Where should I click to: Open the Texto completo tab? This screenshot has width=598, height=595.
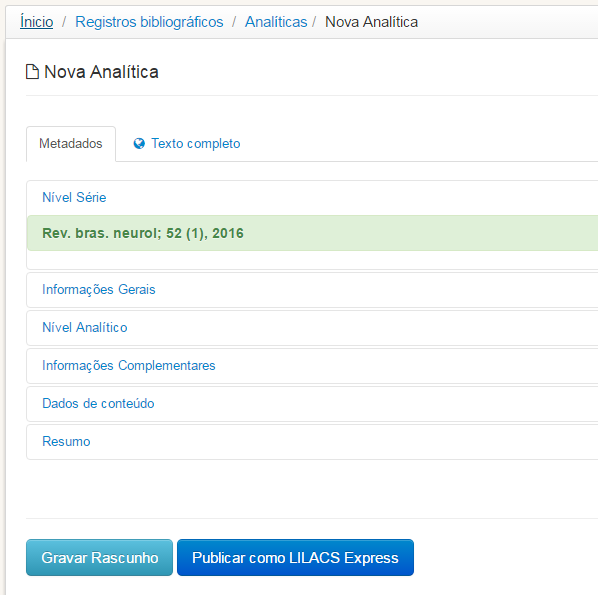[186, 144]
